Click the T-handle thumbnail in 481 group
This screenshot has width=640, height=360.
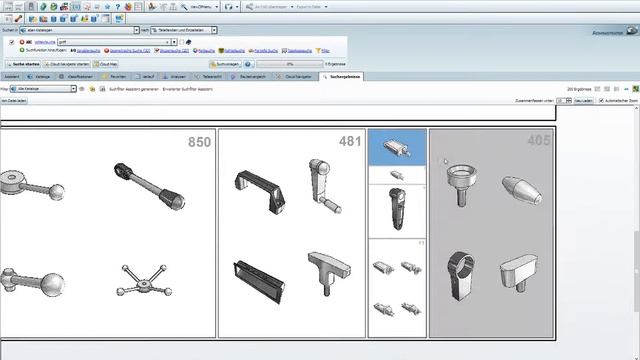[329, 273]
